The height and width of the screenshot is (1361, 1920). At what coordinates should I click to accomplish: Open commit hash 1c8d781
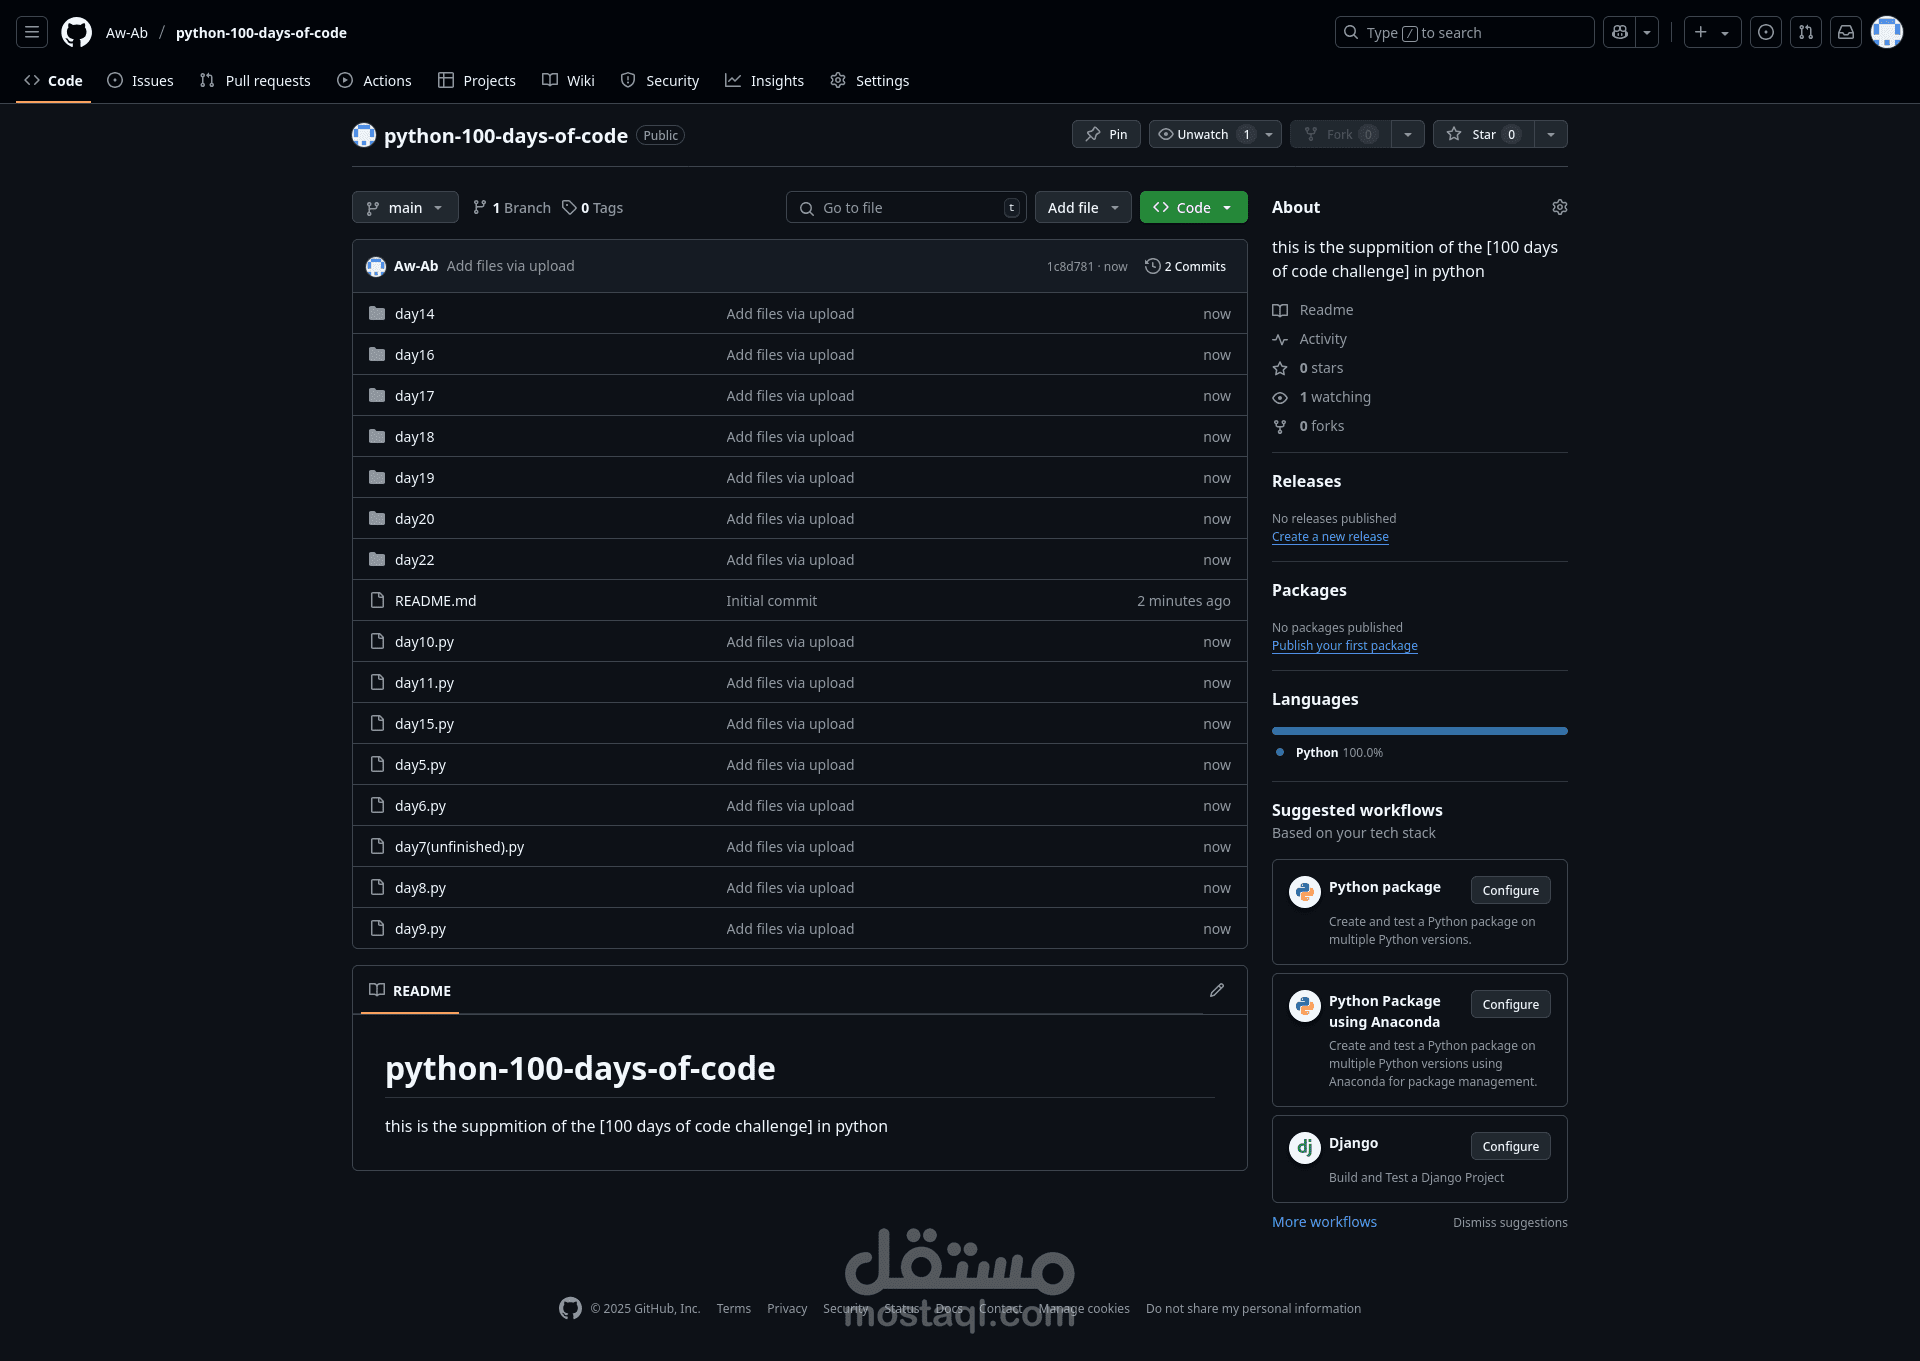coord(1070,266)
